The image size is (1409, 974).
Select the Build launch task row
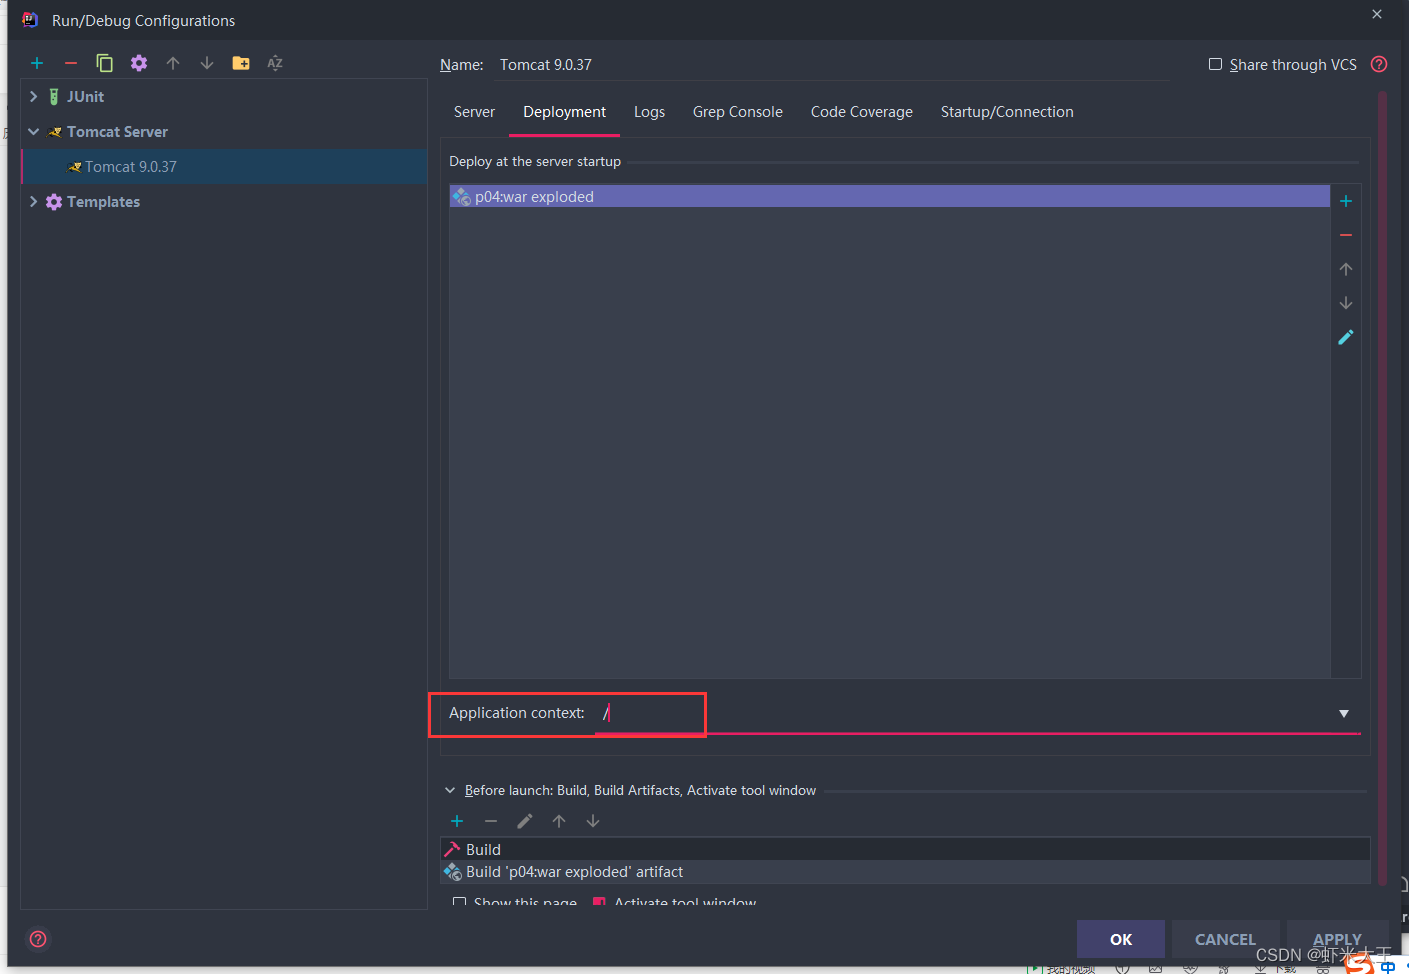pyautogui.click(x=905, y=849)
